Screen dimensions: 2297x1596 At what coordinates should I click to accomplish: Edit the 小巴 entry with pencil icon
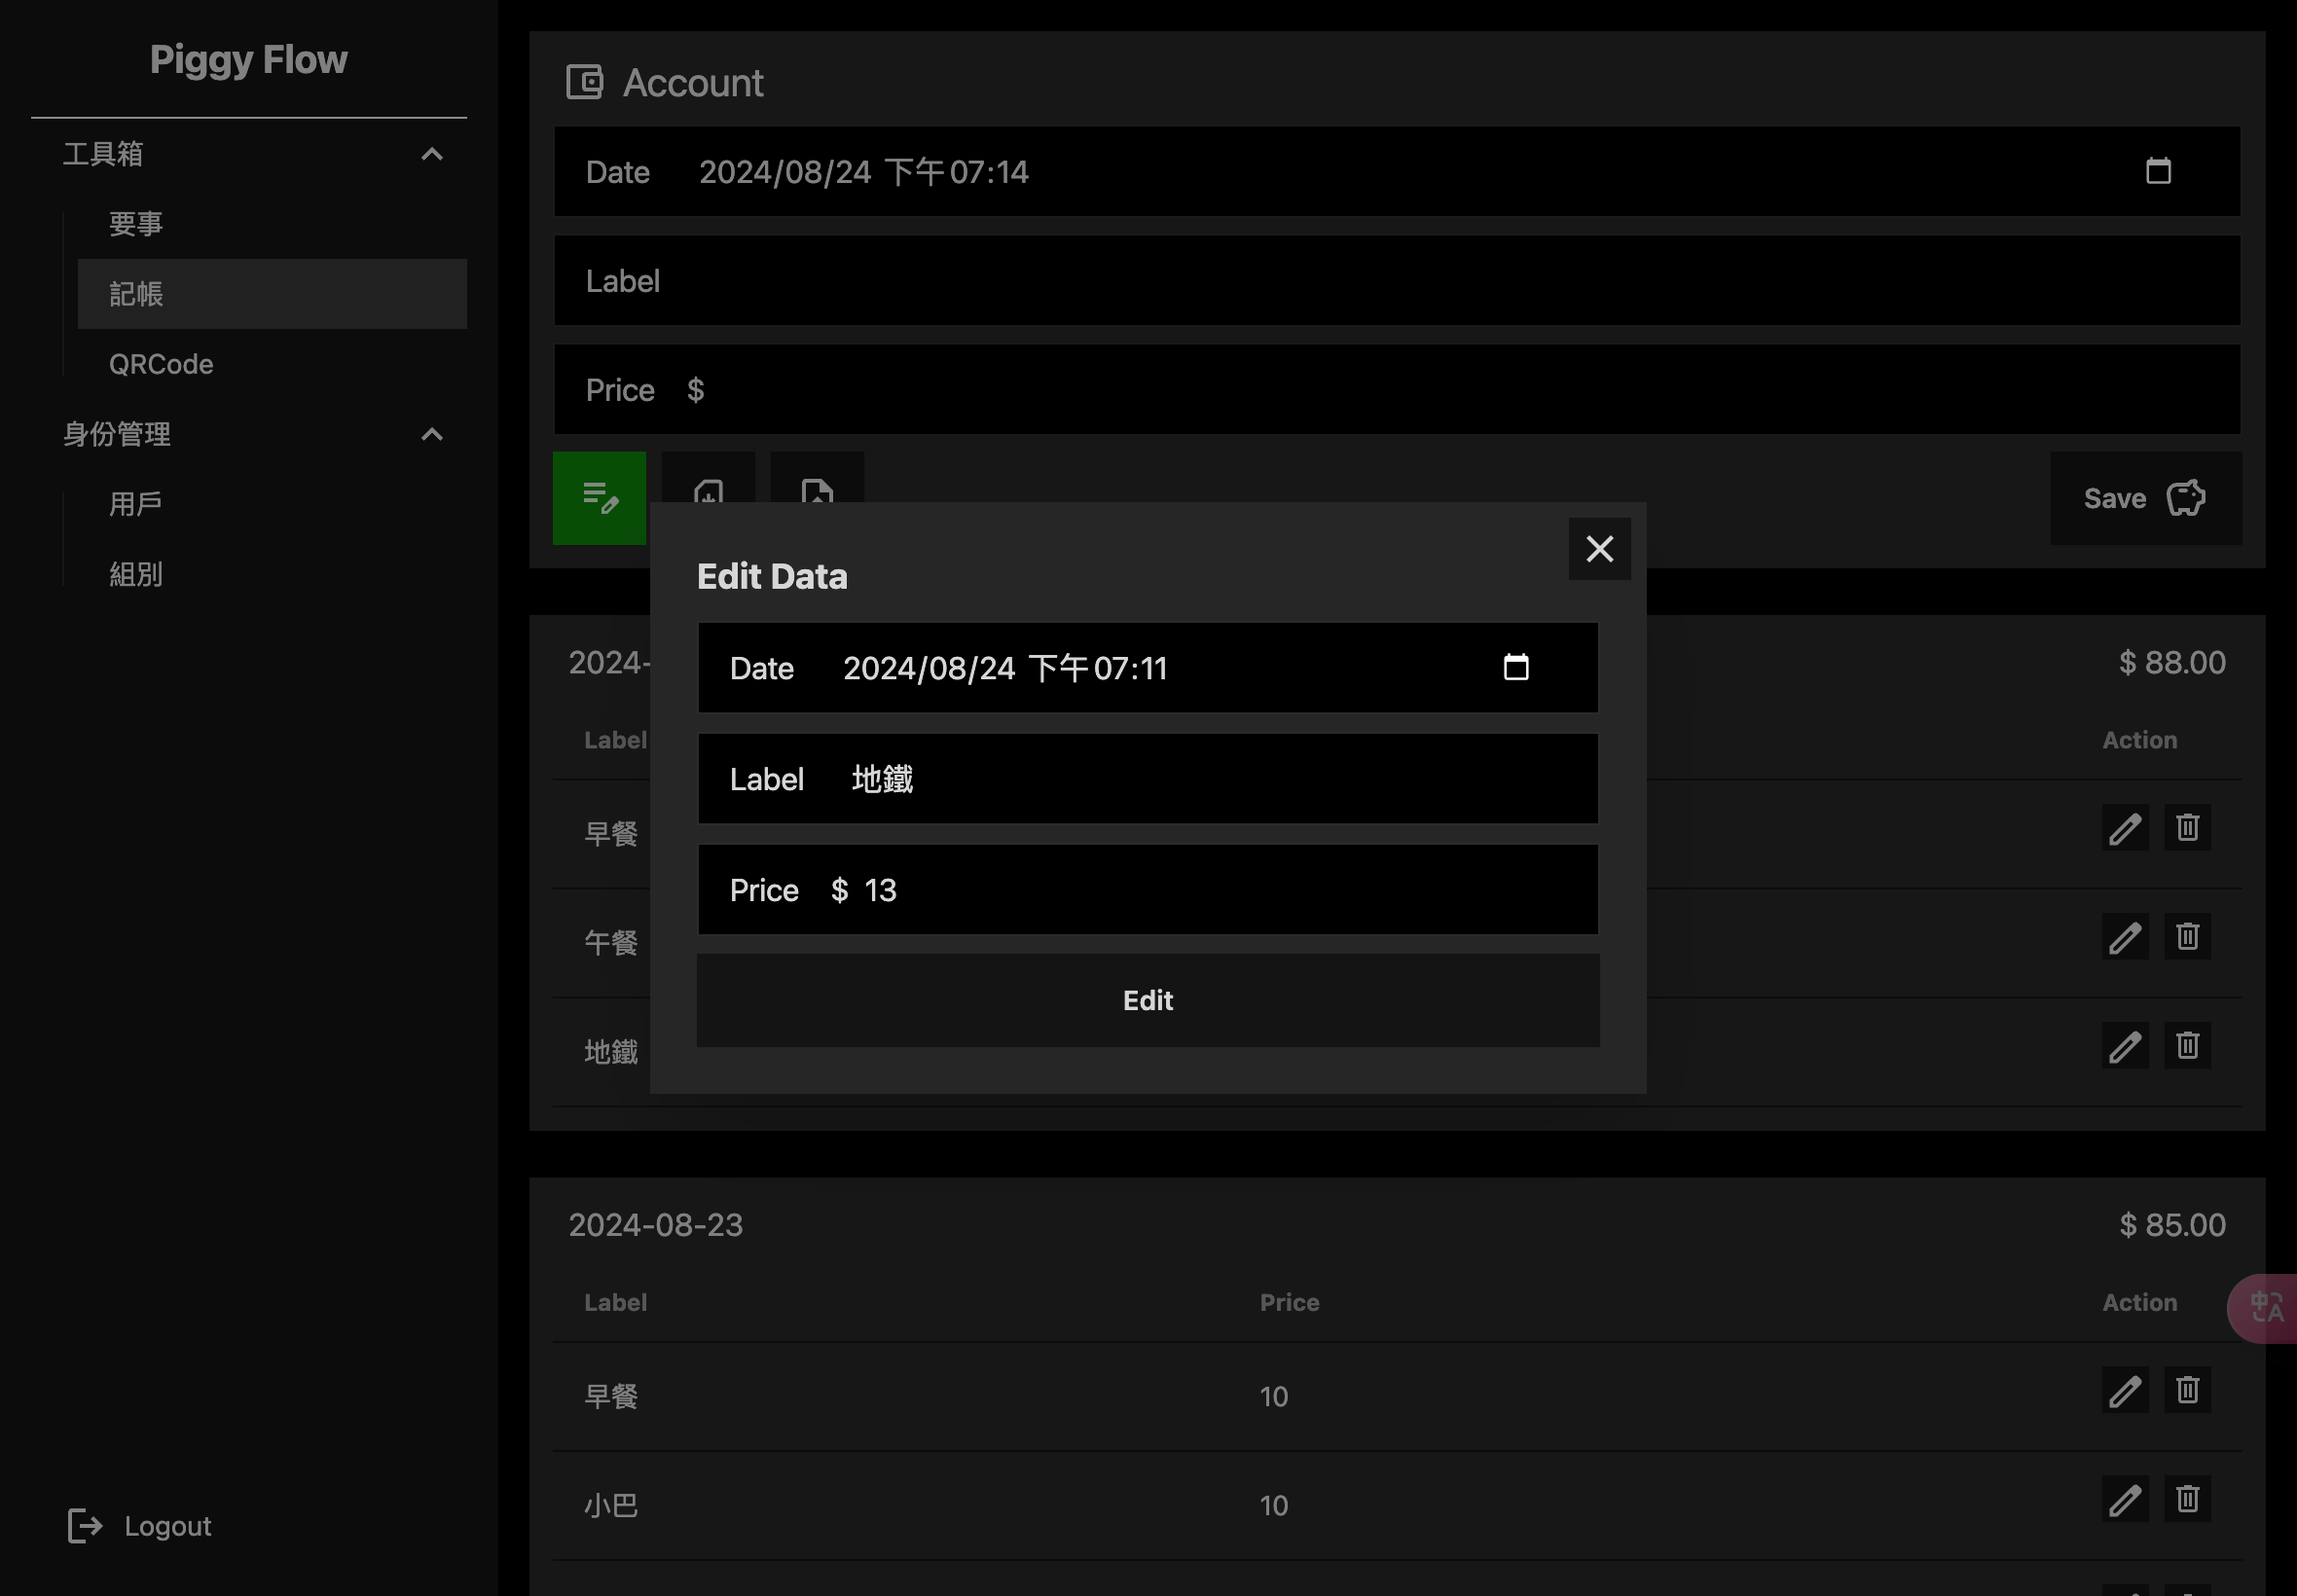point(2125,1499)
